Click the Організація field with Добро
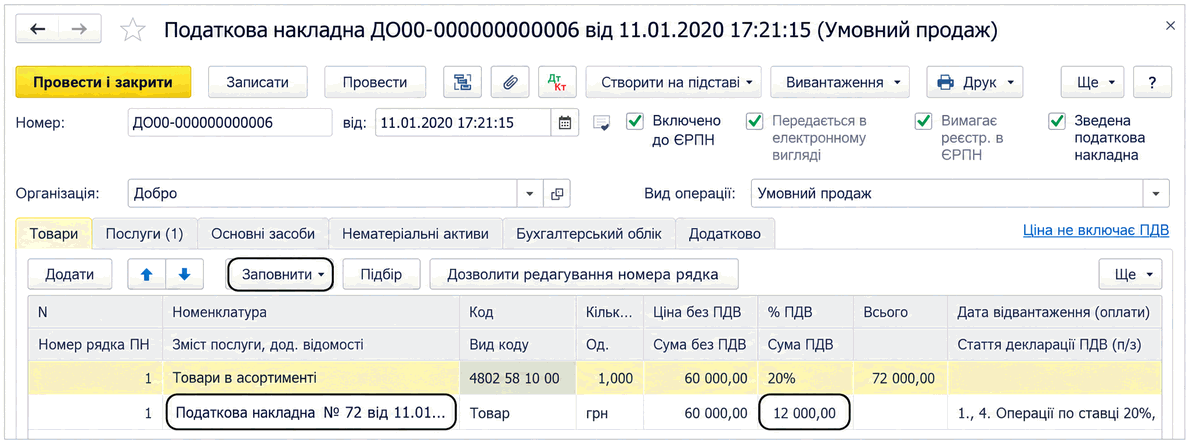The width and height of the screenshot is (1189, 446). click(x=322, y=193)
